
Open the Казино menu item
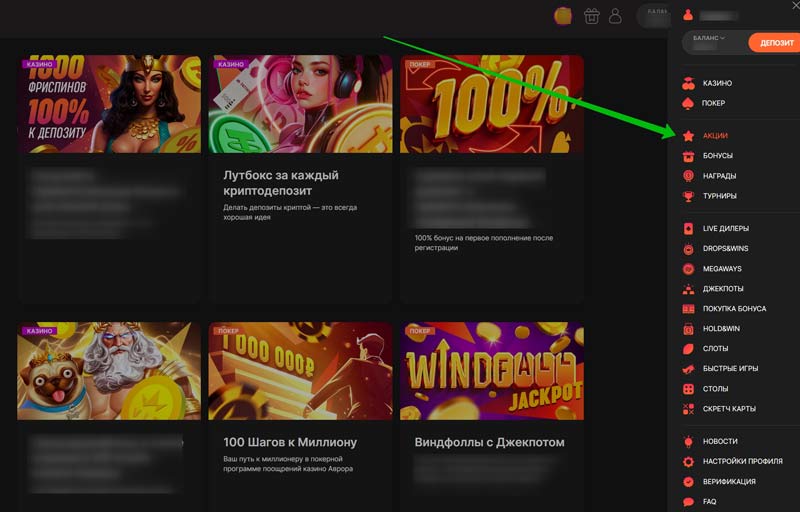tap(717, 83)
